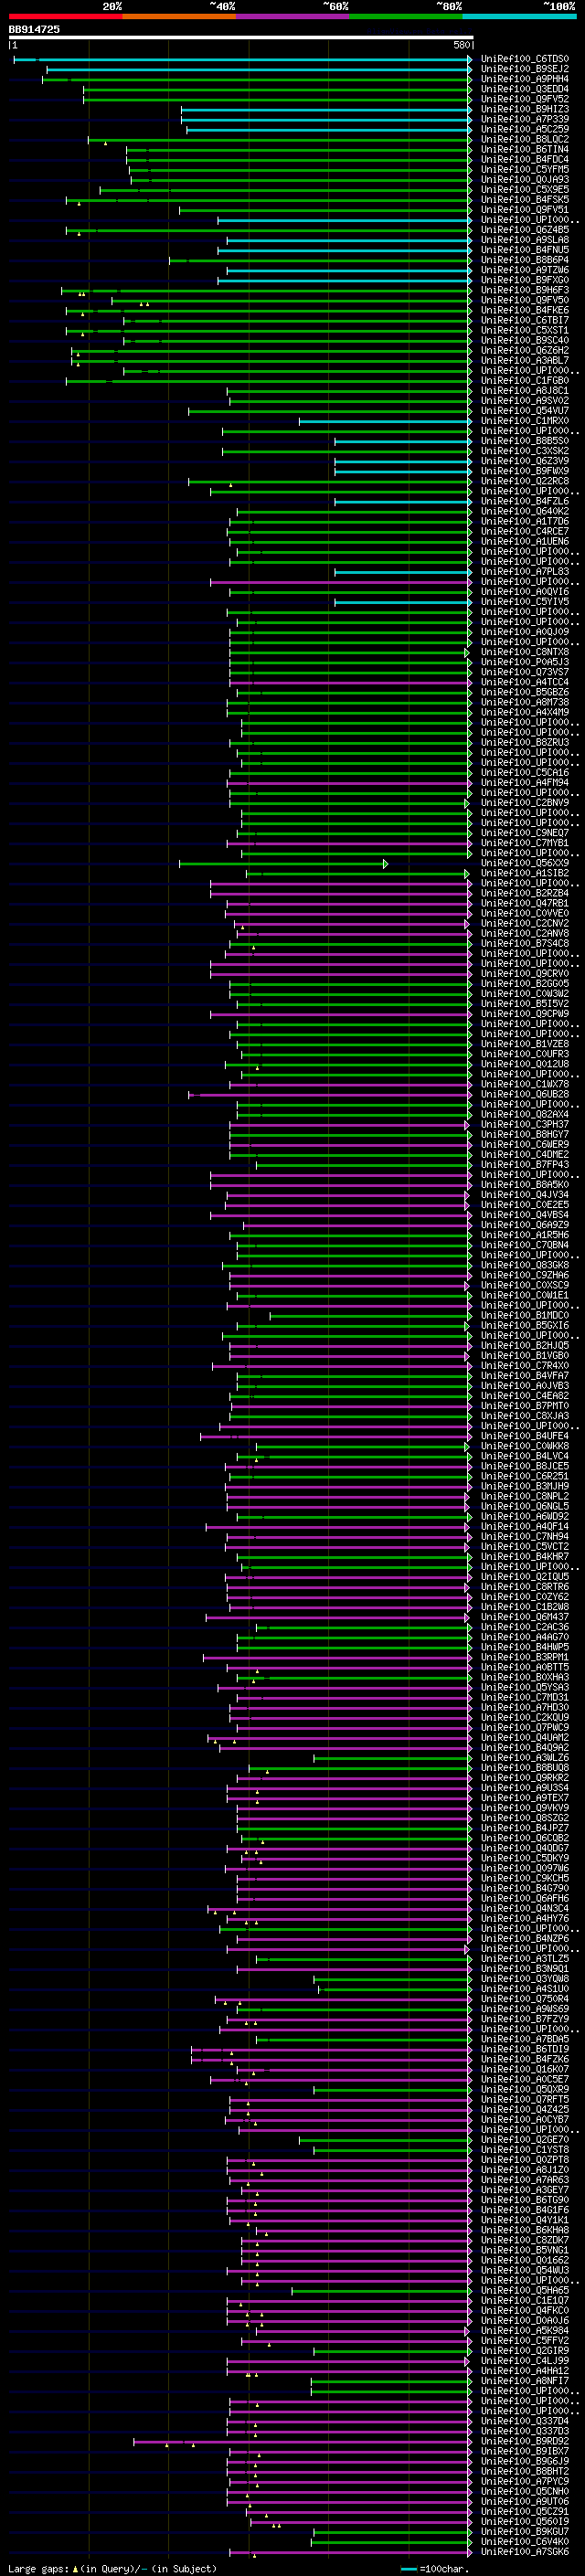
Task: Open the UniRef100_B9FWX9 hit
Action: [x=525, y=471]
